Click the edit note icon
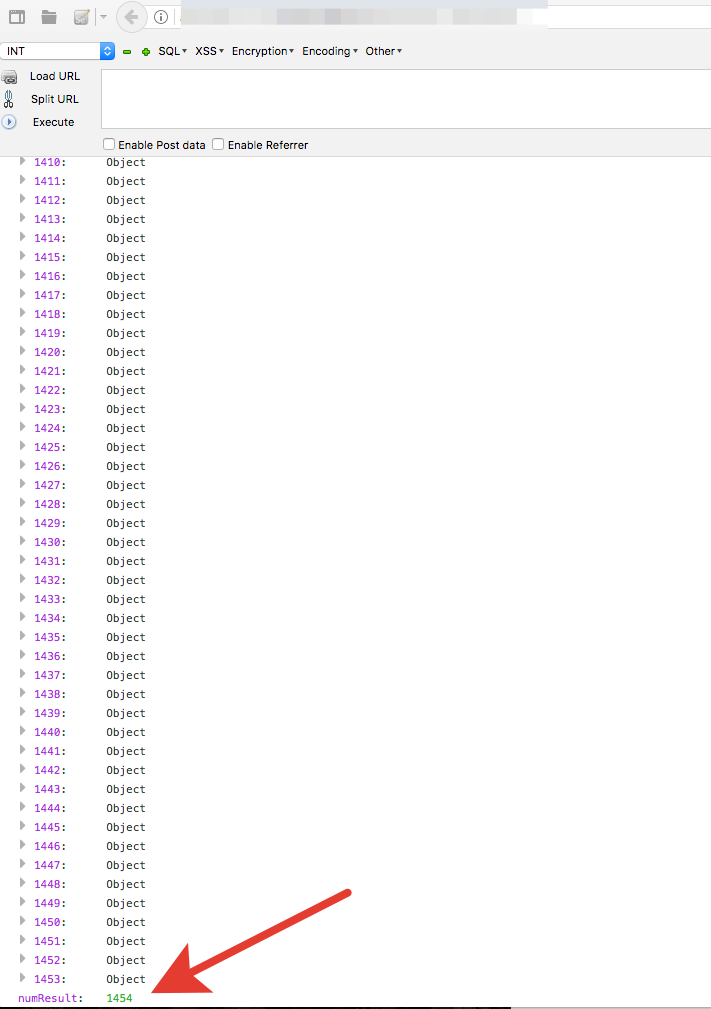This screenshot has height=1009, width=711. pyautogui.click(x=81, y=17)
